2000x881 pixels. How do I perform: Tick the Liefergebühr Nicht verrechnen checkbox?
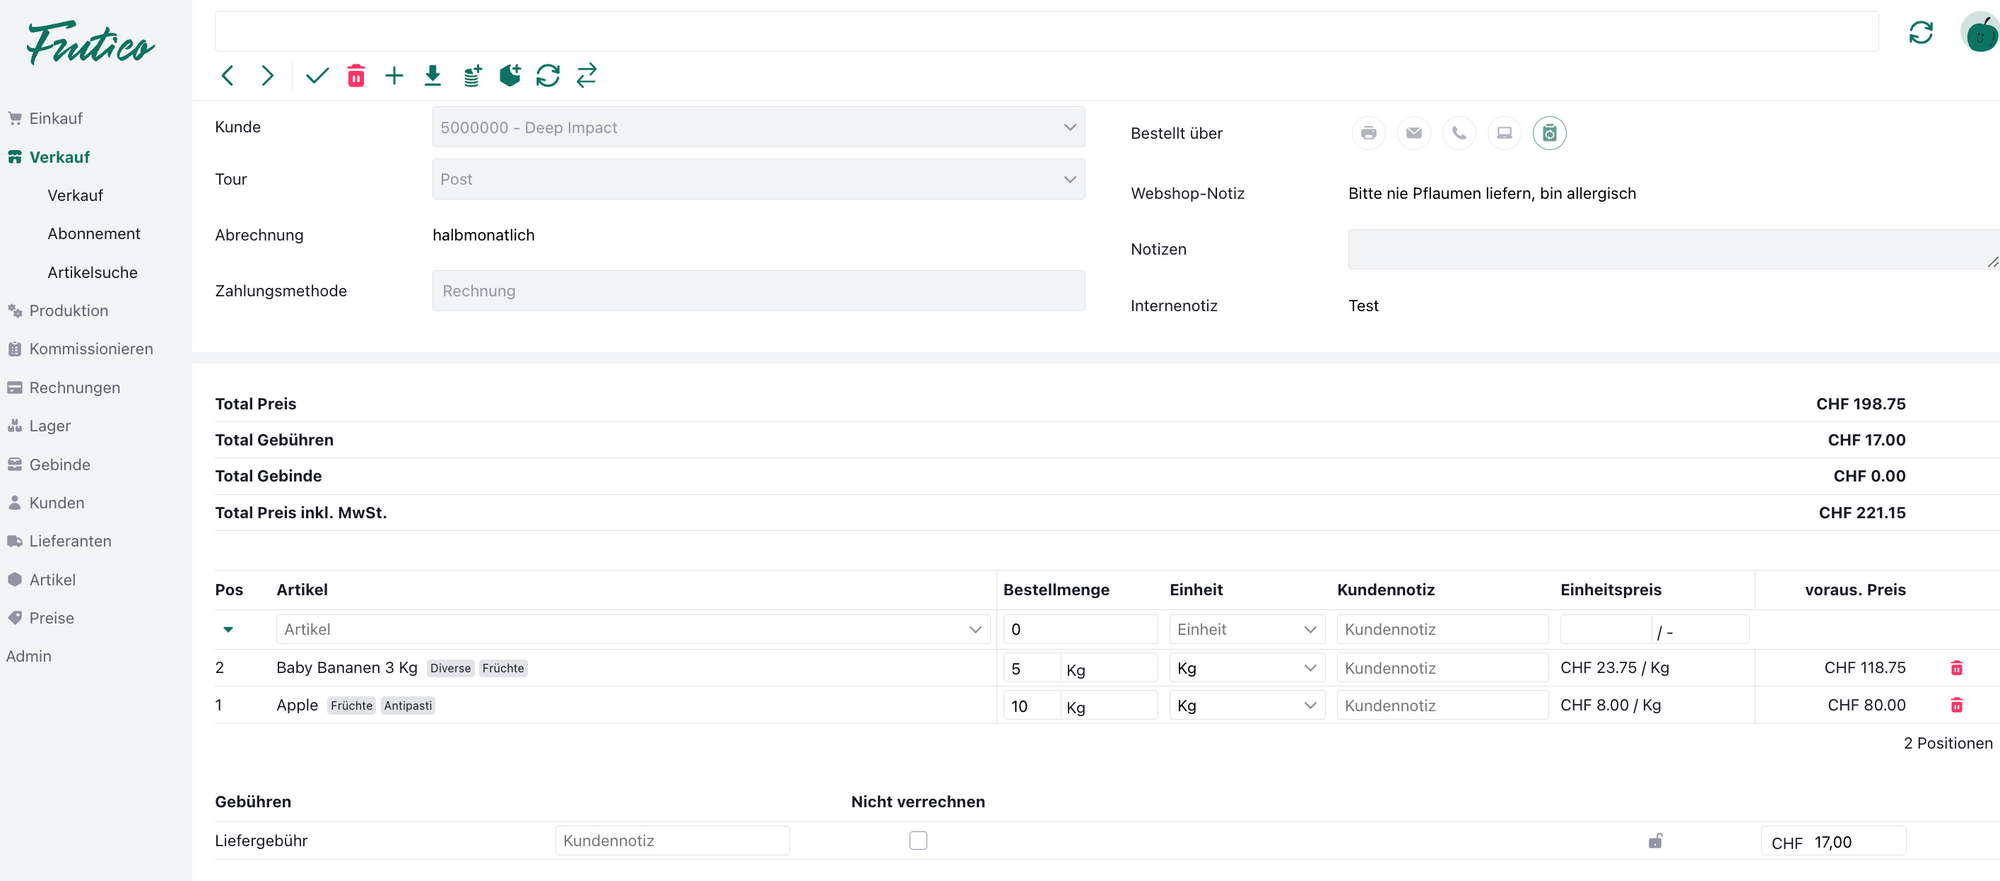coord(918,841)
